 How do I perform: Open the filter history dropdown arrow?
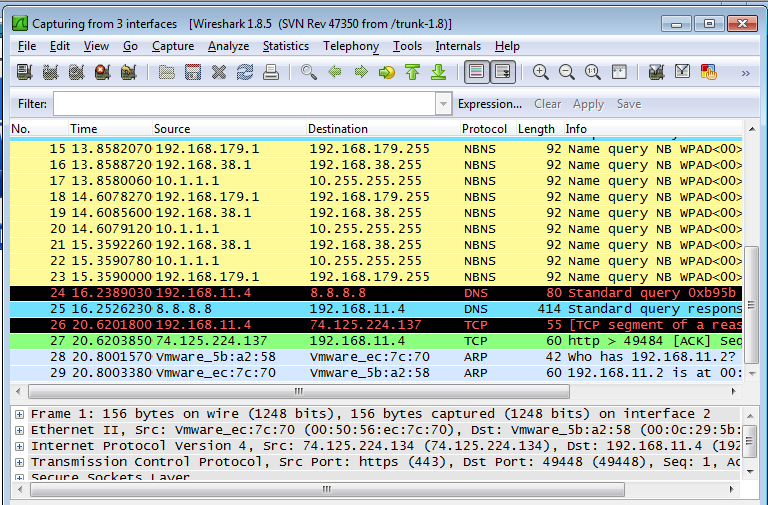pyautogui.click(x=444, y=104)
